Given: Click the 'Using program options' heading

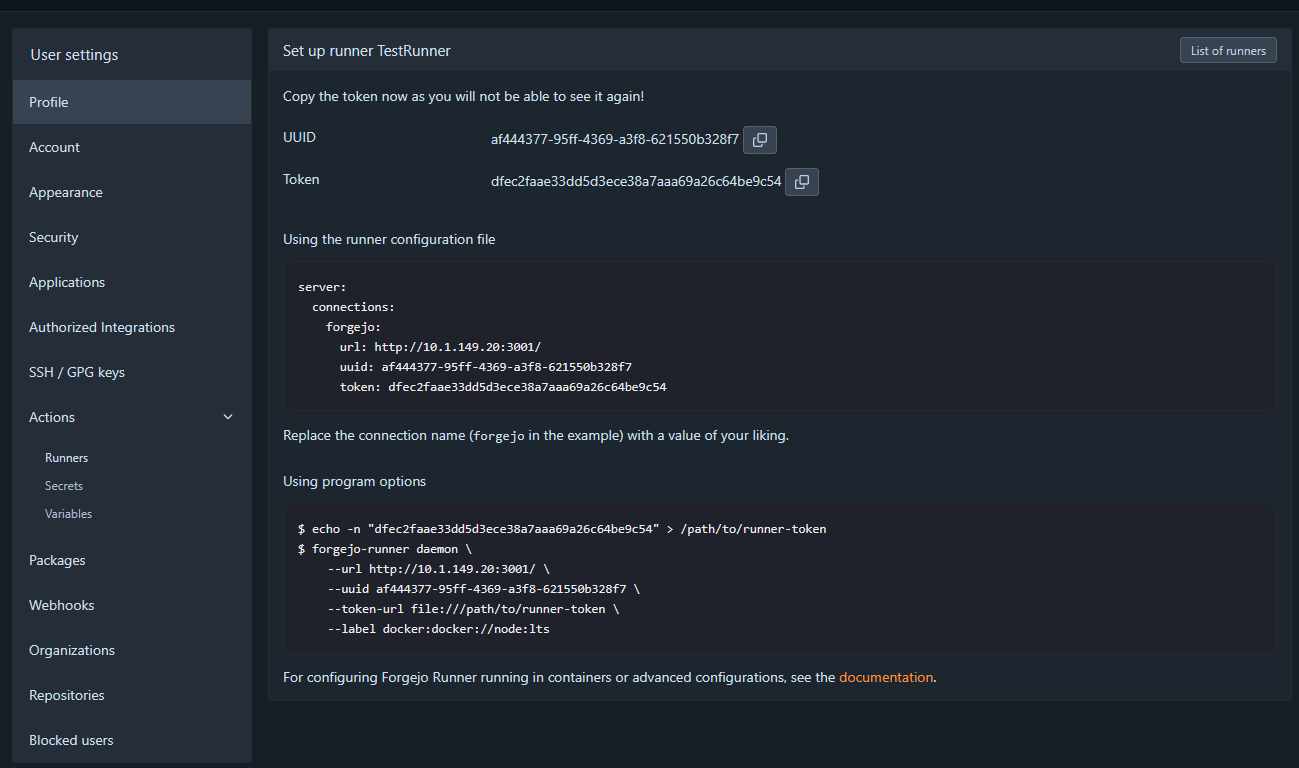Looking at the screenshot, I should (354, 482).
